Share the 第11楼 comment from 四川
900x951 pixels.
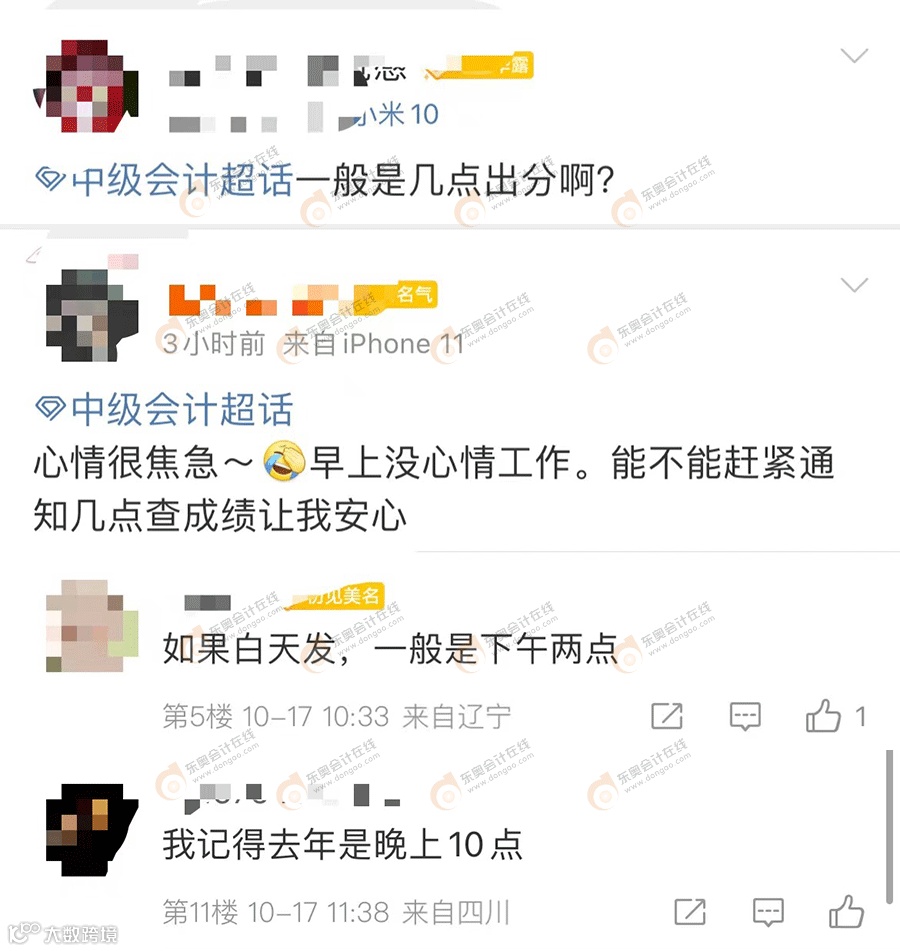tap(690, 912)
